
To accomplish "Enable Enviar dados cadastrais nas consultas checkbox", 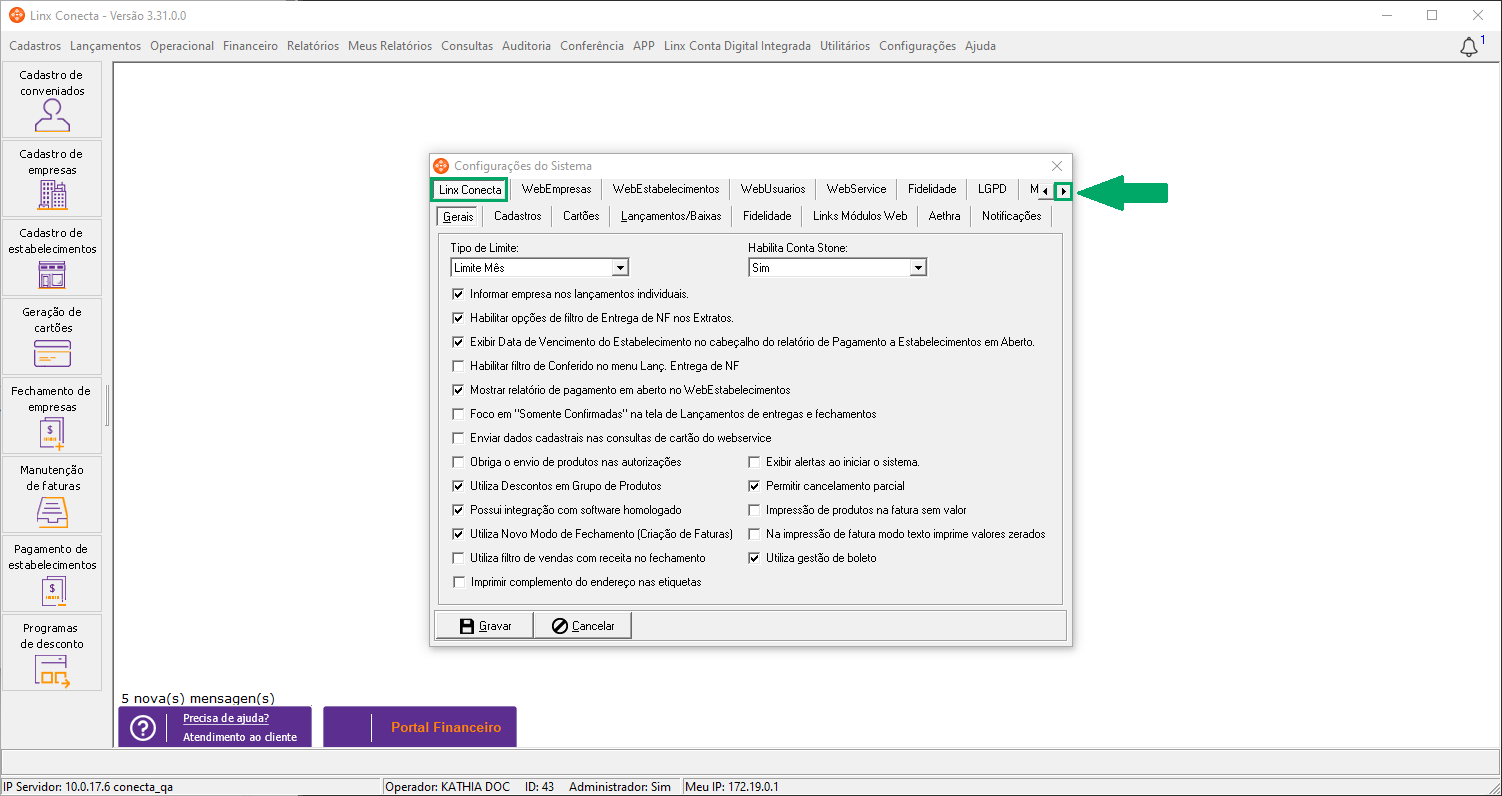I will (x=459, y=438).
